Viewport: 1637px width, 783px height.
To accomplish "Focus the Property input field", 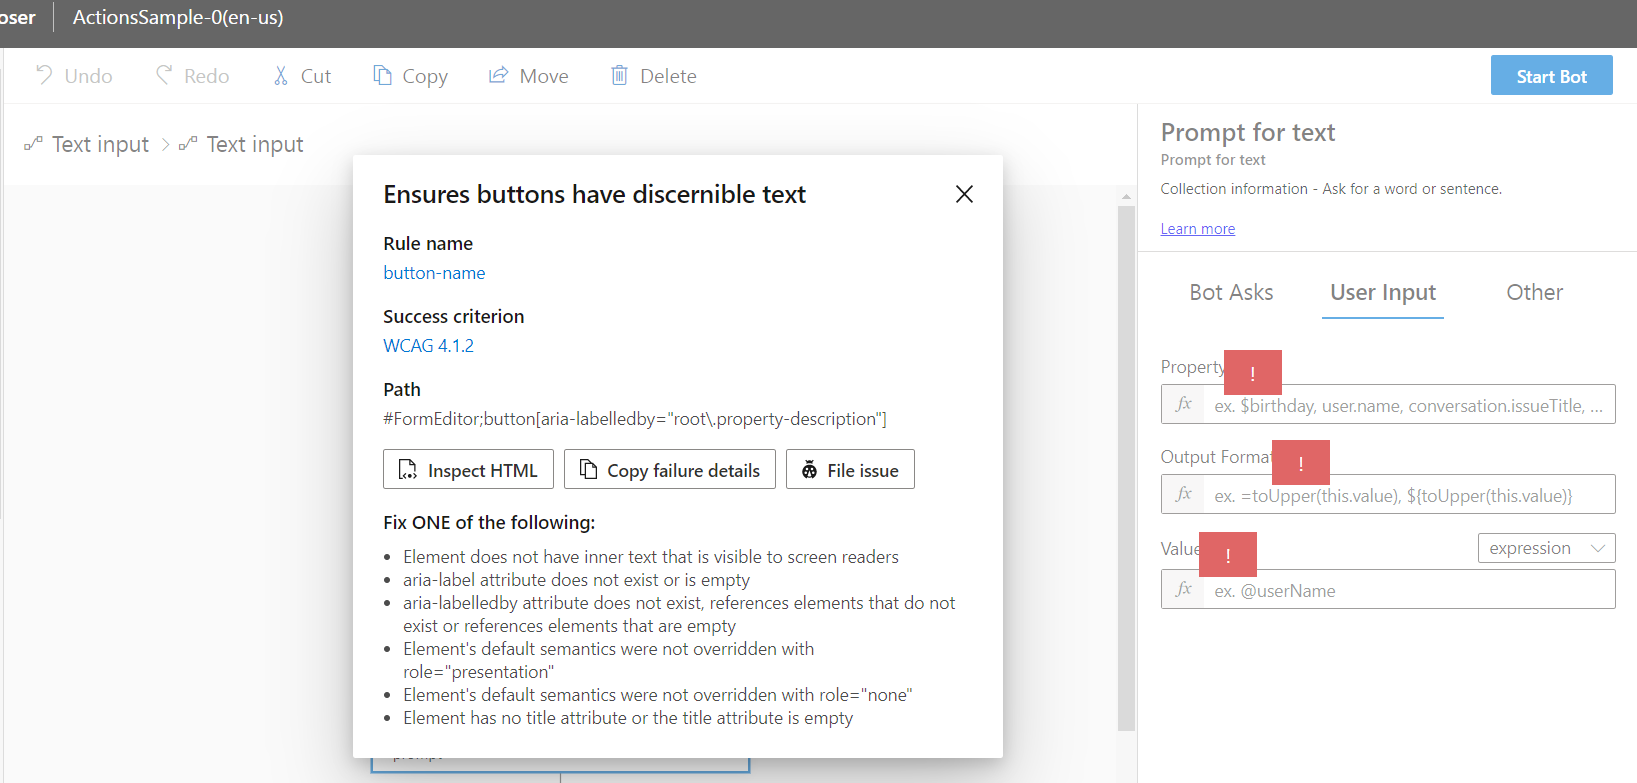I will pyautogui.click(x=1388, y=405).
